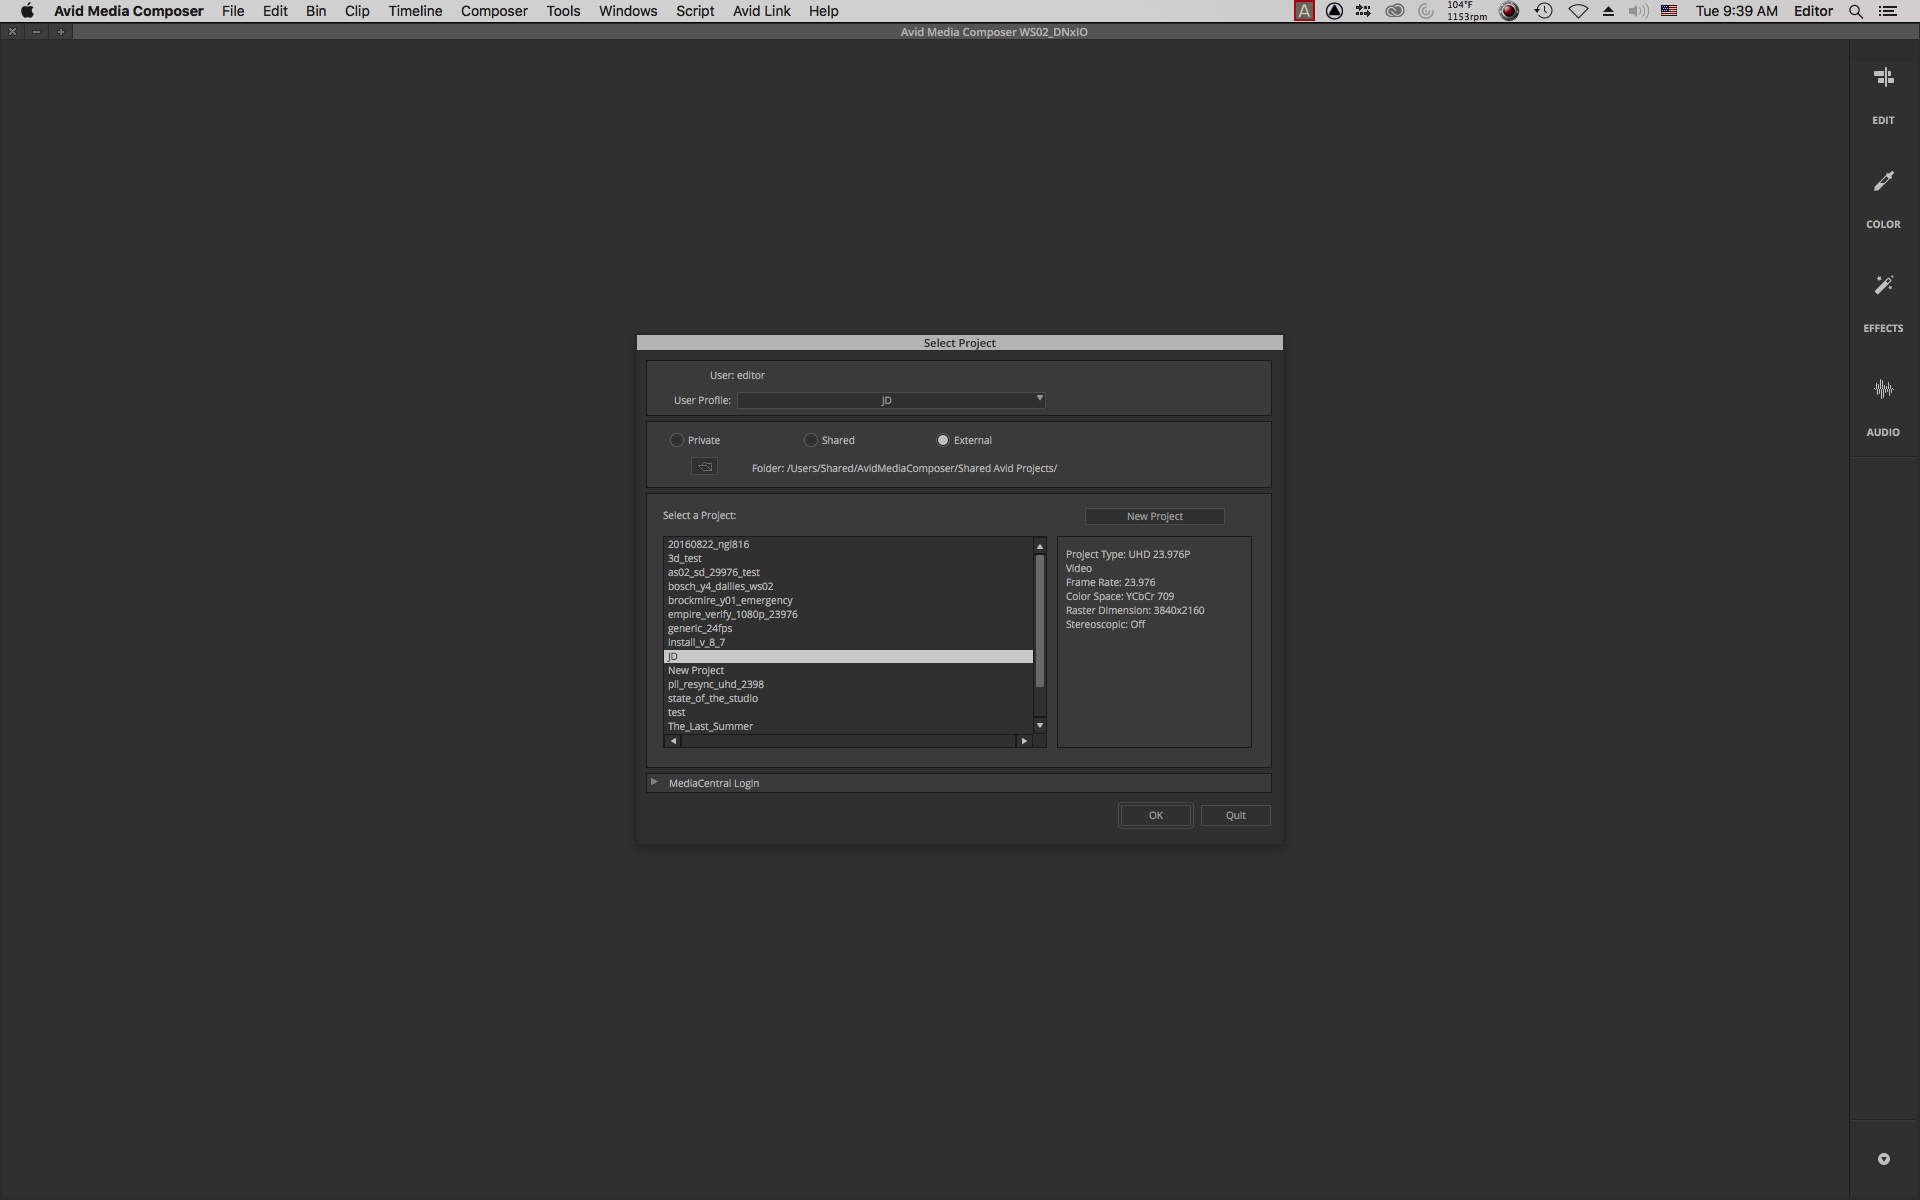
Task: Open the Avid Link menu
Action: [762, 11]
